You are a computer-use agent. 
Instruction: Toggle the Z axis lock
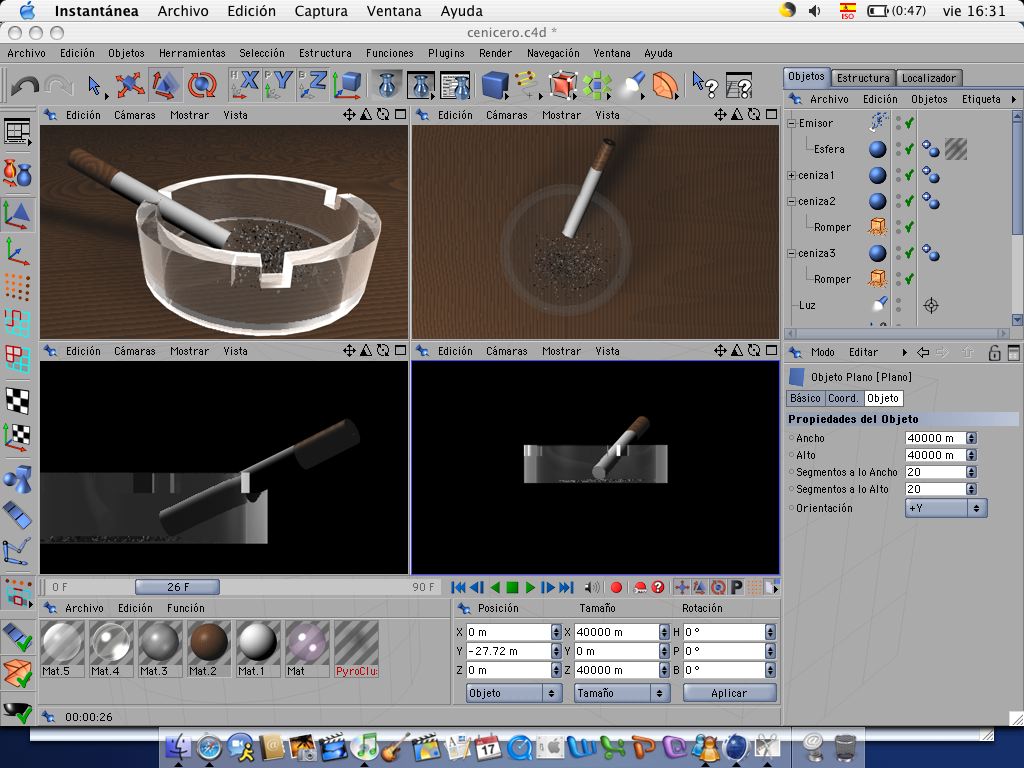312,85
